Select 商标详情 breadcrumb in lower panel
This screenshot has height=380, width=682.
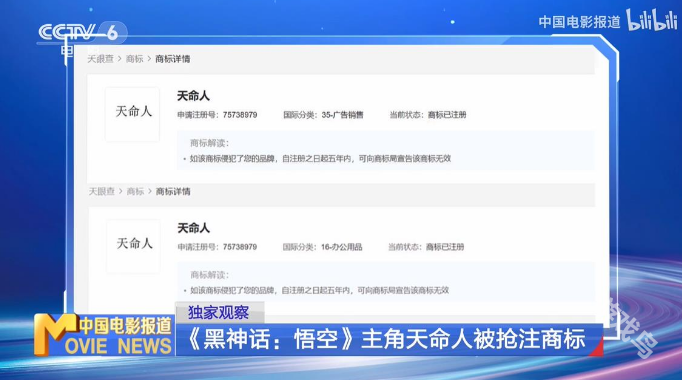click(173, 191)
